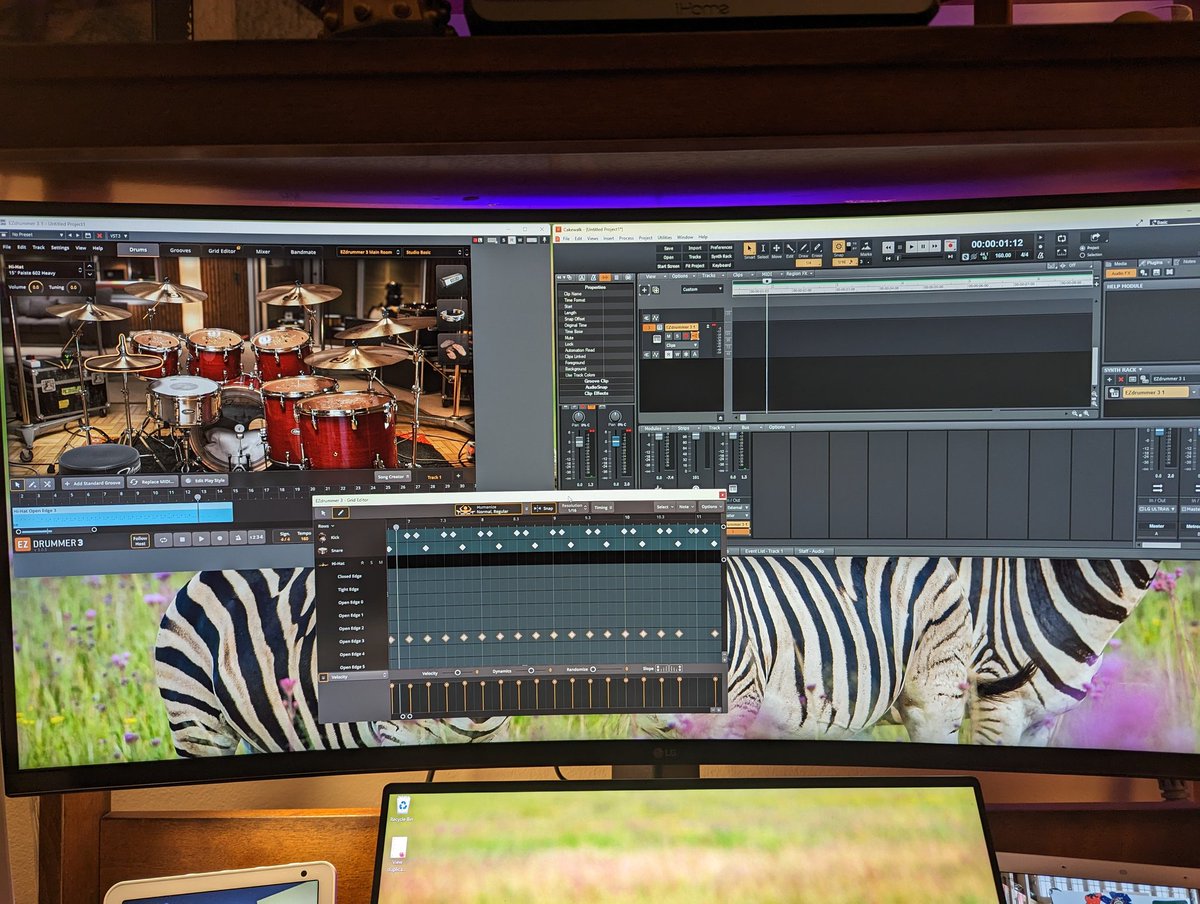
Task: Open the Studio Basic preset dropdown
Action: 434,252
